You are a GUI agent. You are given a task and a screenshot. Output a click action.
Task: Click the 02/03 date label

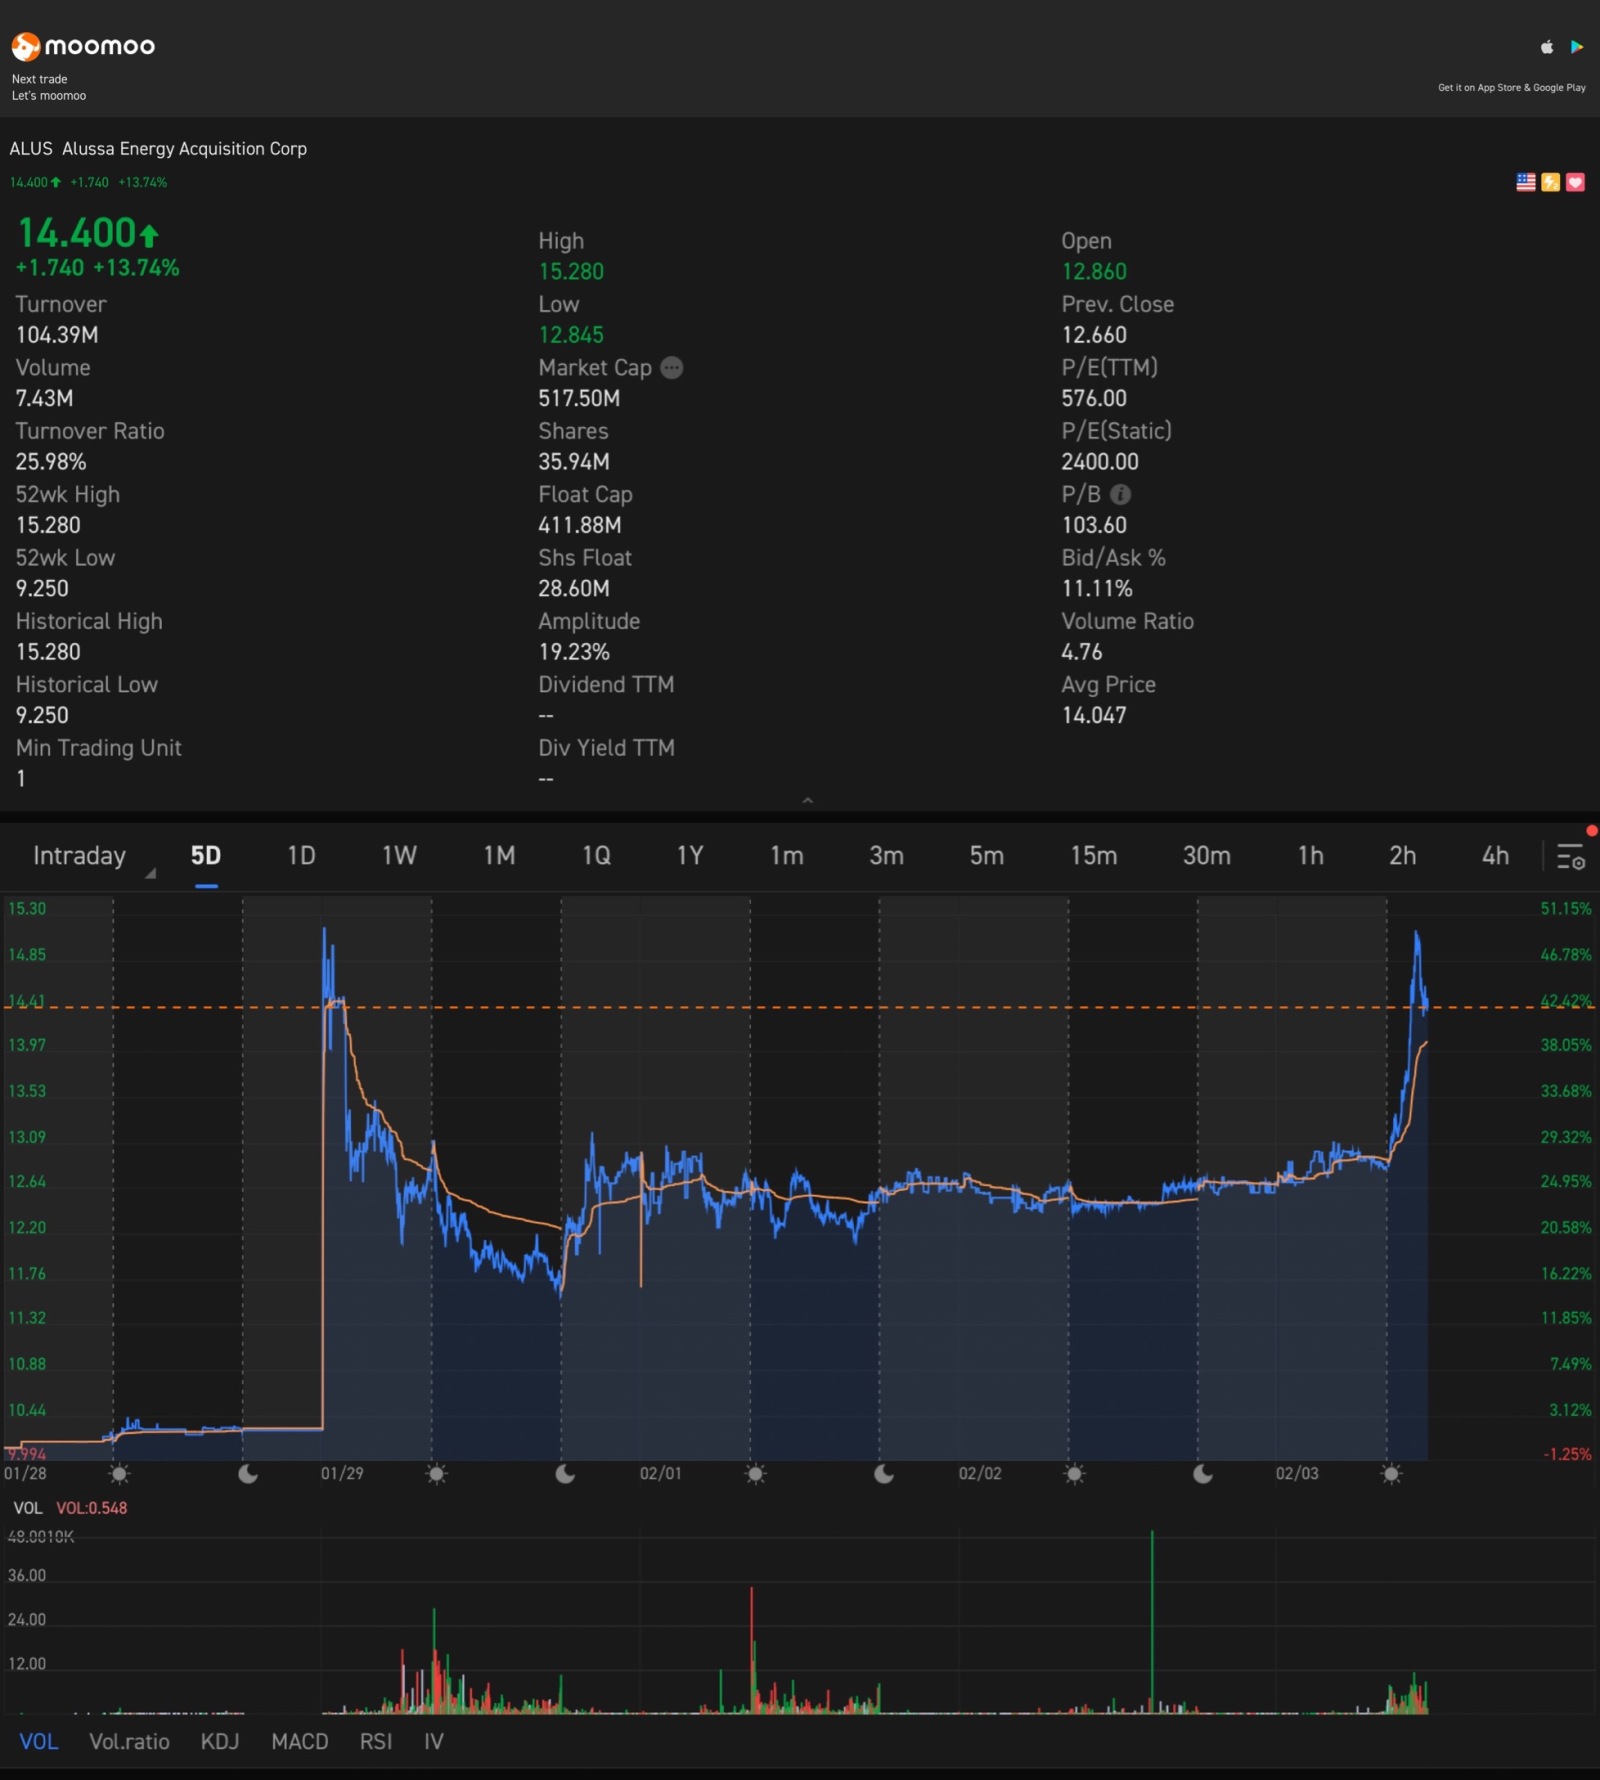point(1297,1474)
